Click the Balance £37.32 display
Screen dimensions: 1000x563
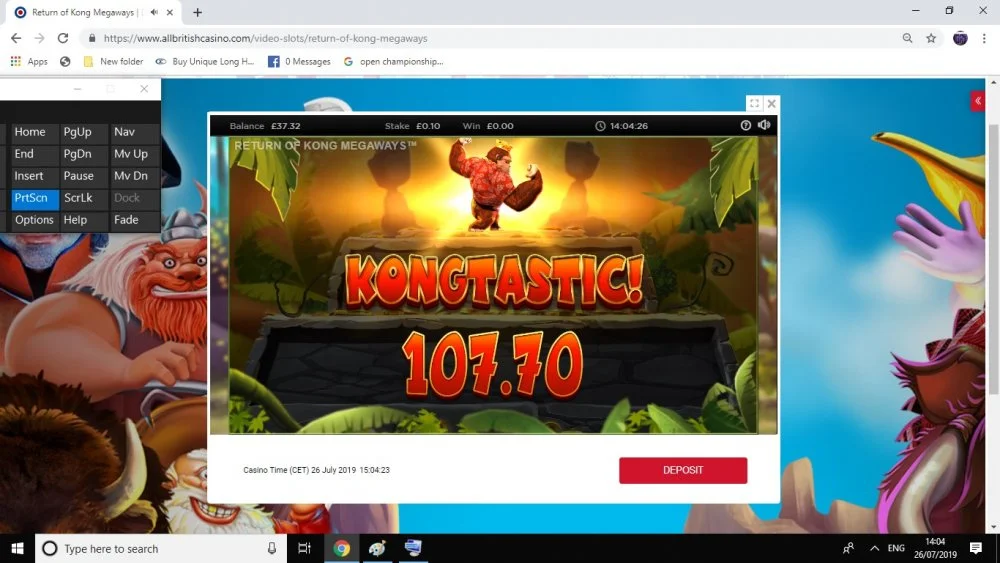265,126
